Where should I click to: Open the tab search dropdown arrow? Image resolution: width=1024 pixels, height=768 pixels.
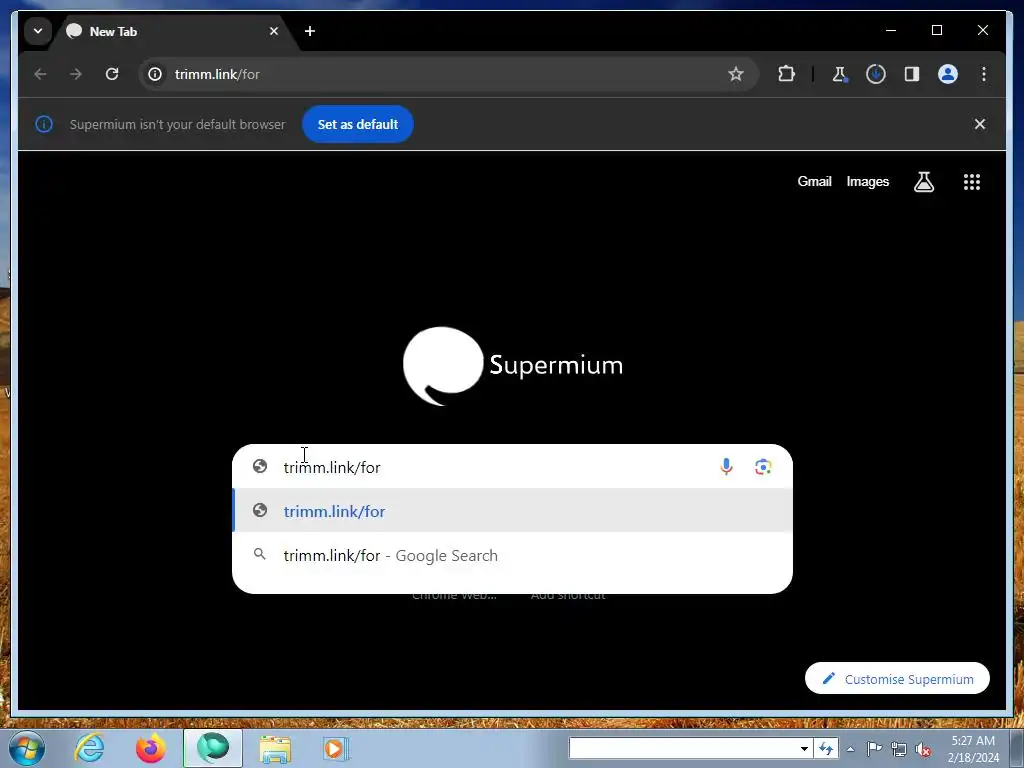point(38,31)
